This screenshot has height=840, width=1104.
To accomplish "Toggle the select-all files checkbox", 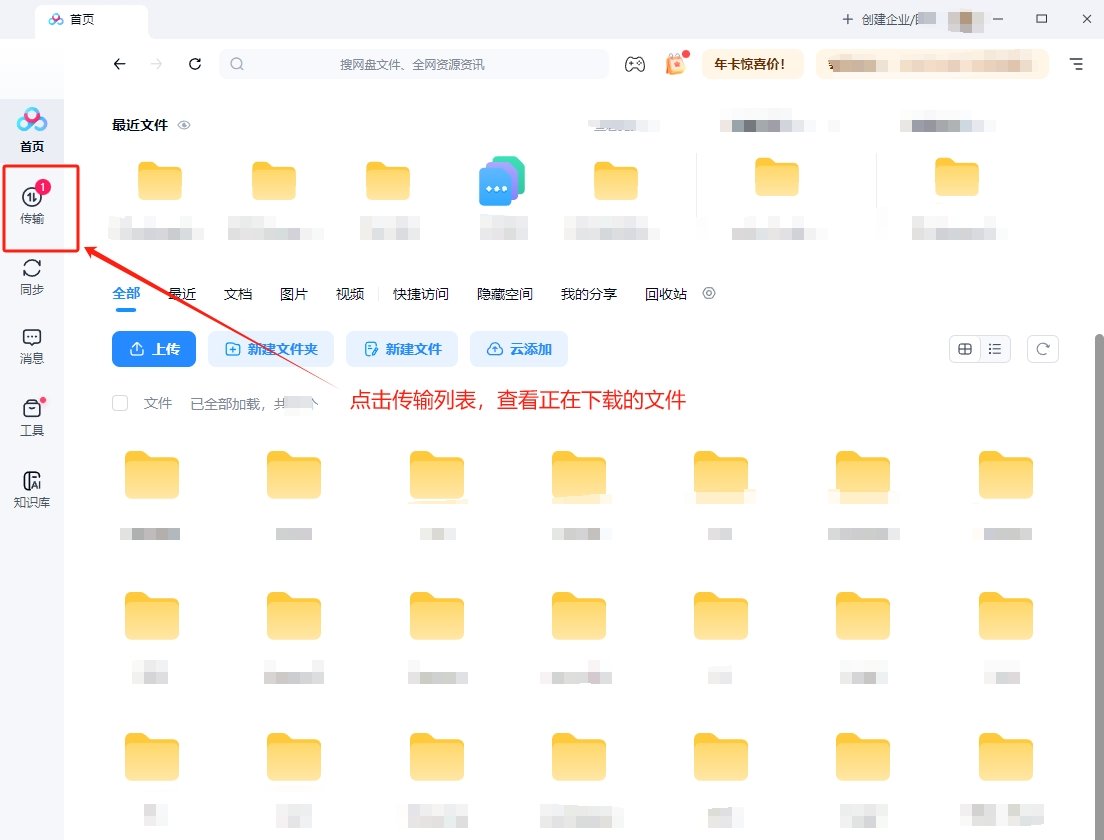I will pyautogui.click(x=120, y=403).
